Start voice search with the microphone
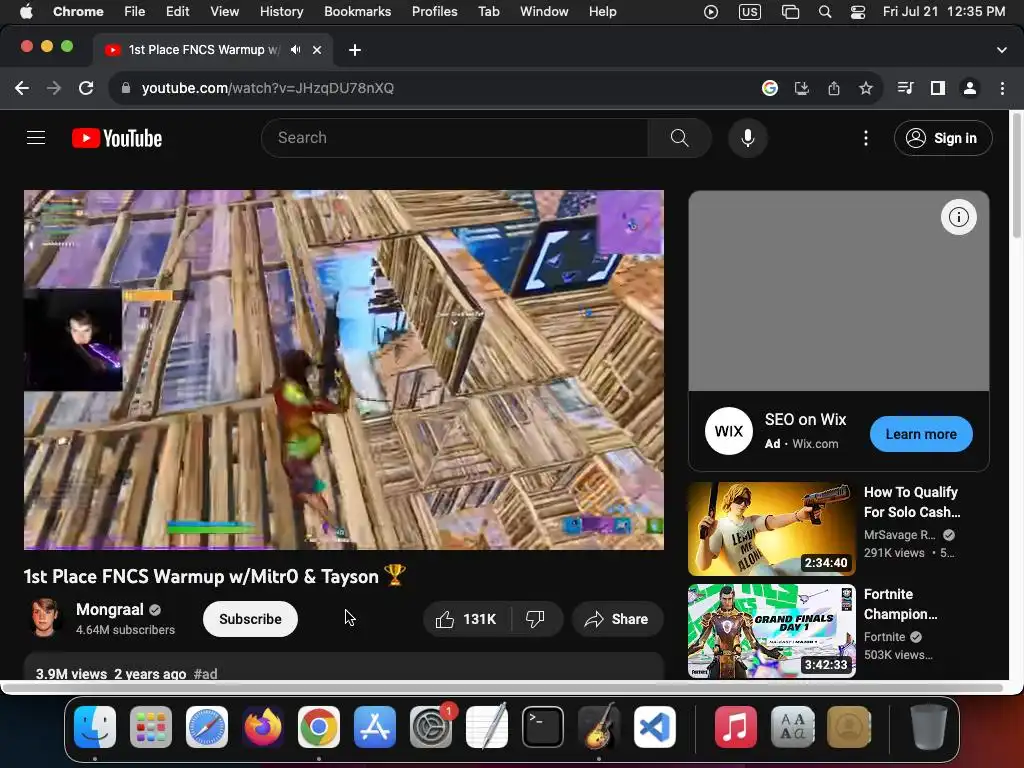The image size is (1024, 768). click(x=748, y=138)
